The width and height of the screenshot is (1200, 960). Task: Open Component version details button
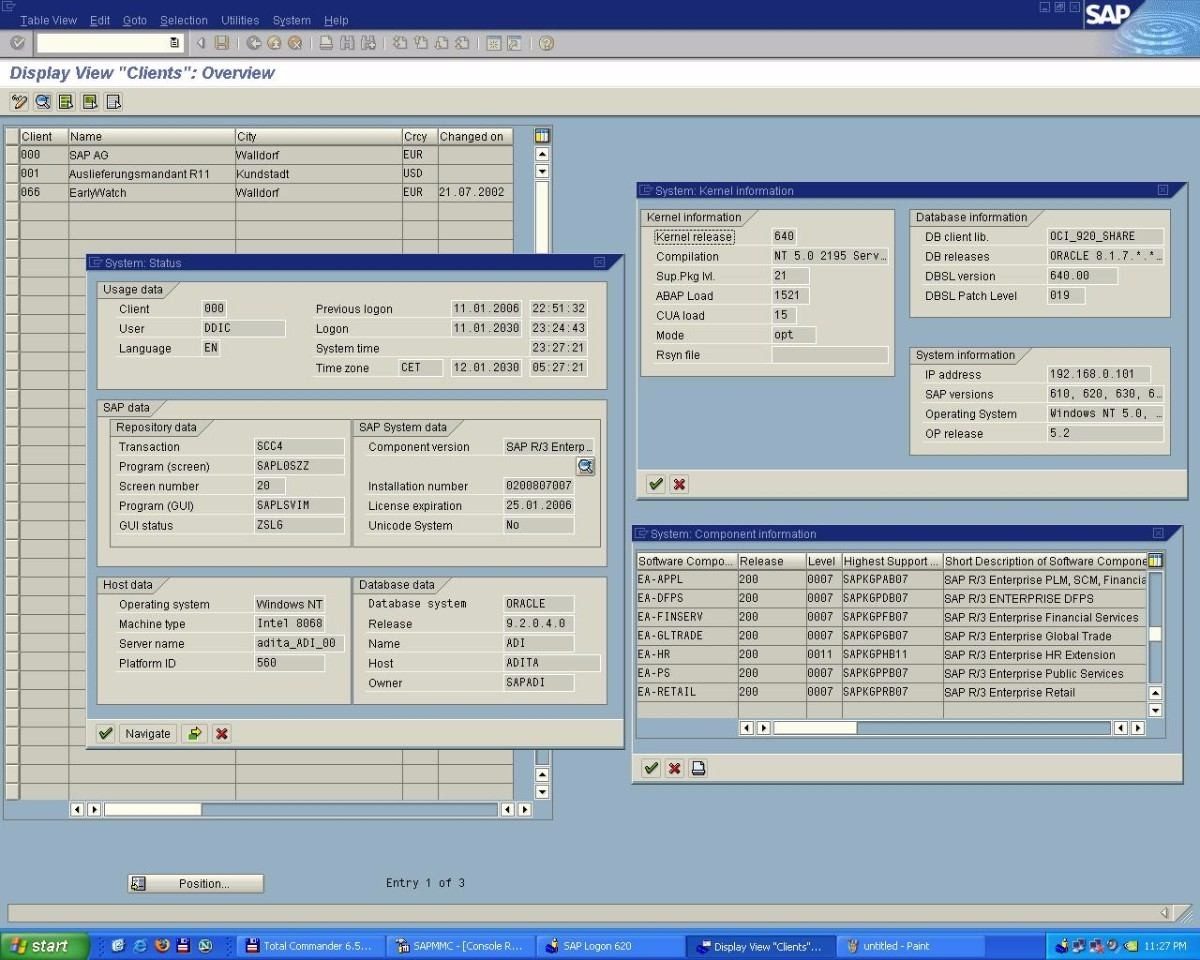tap(586, 466)
